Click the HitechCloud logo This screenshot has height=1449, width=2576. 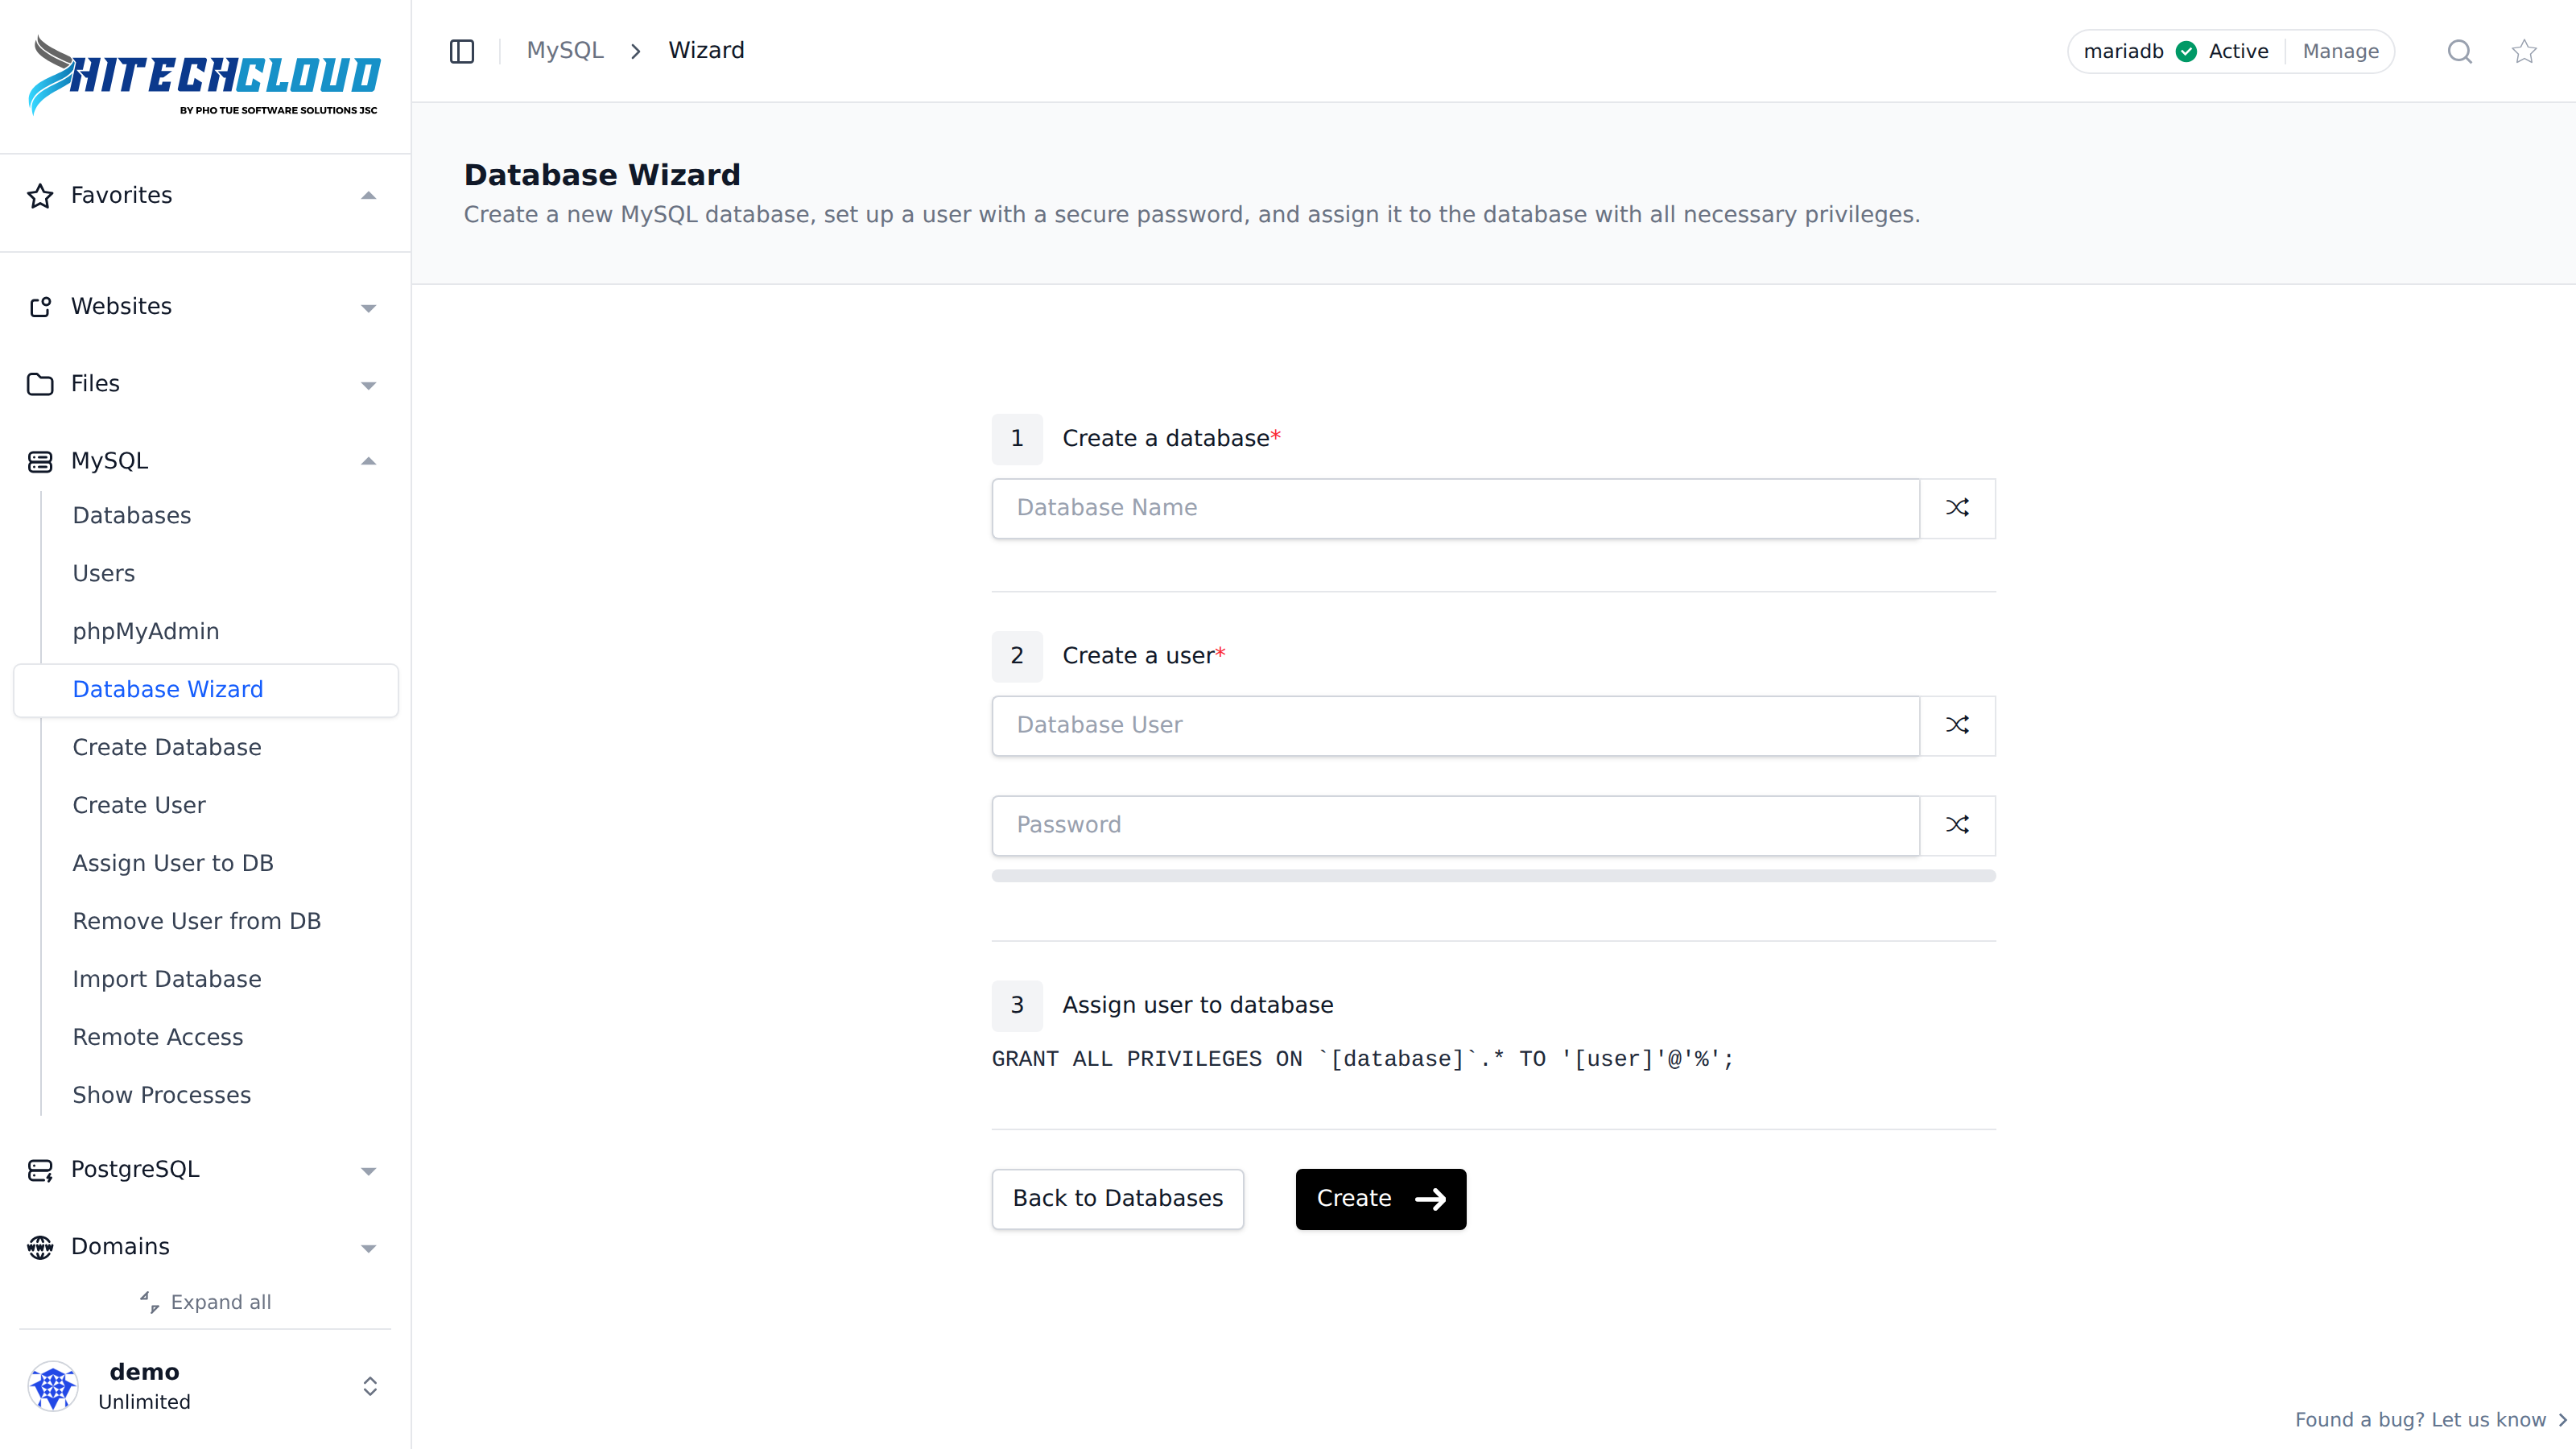204,76
